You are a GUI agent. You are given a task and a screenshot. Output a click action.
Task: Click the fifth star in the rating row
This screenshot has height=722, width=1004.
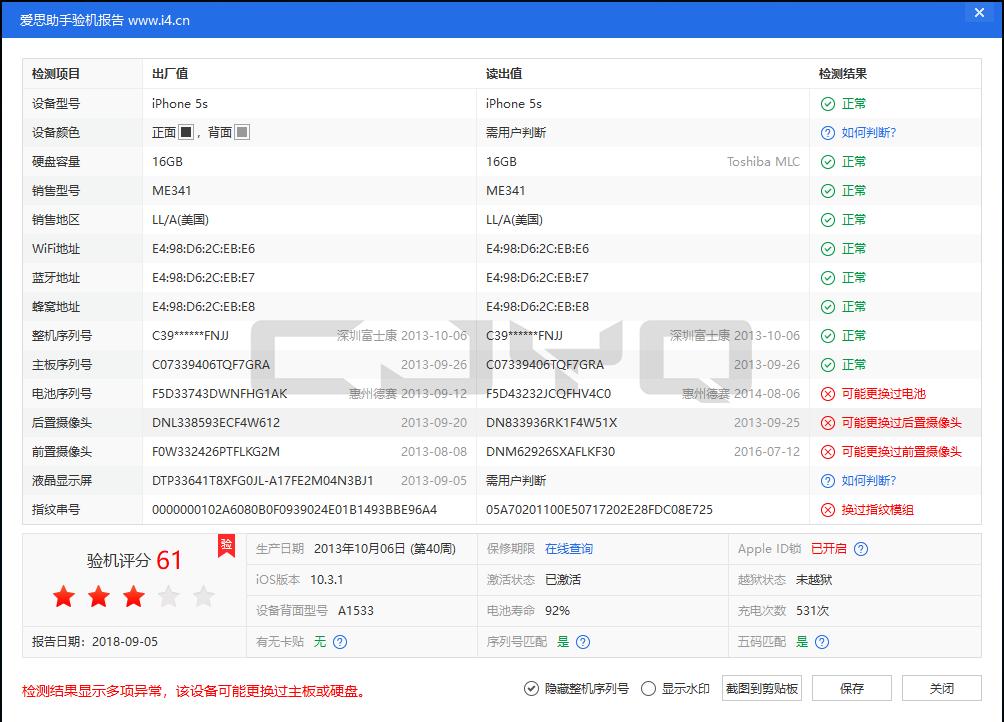point(203,595)
